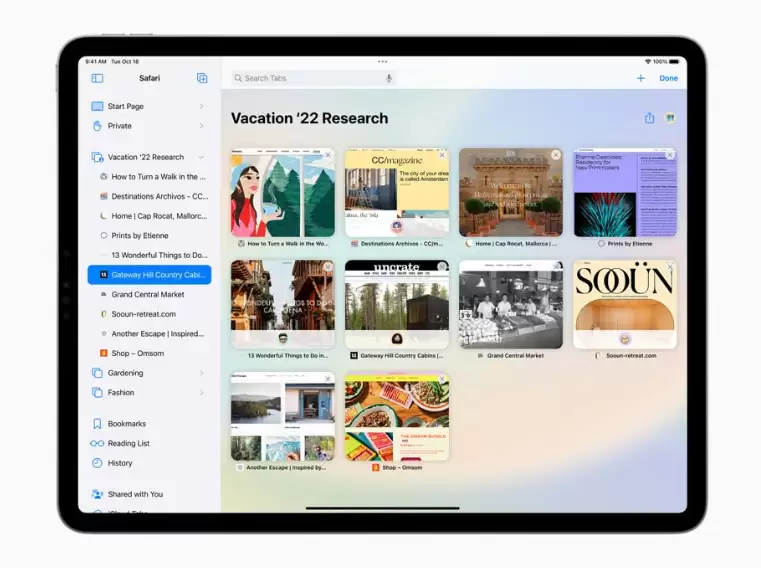
Task: Close the Sooun-retreat.com tab thumbnail
Action: [670, 267]
